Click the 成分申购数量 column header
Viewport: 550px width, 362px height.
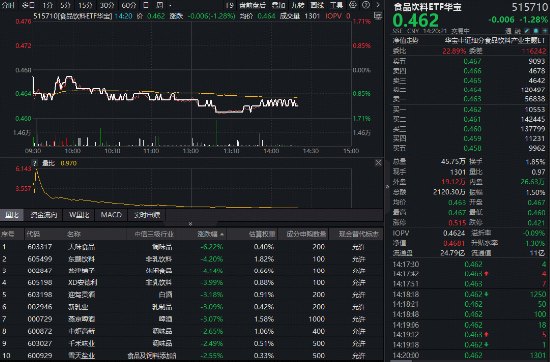[306, 234]
